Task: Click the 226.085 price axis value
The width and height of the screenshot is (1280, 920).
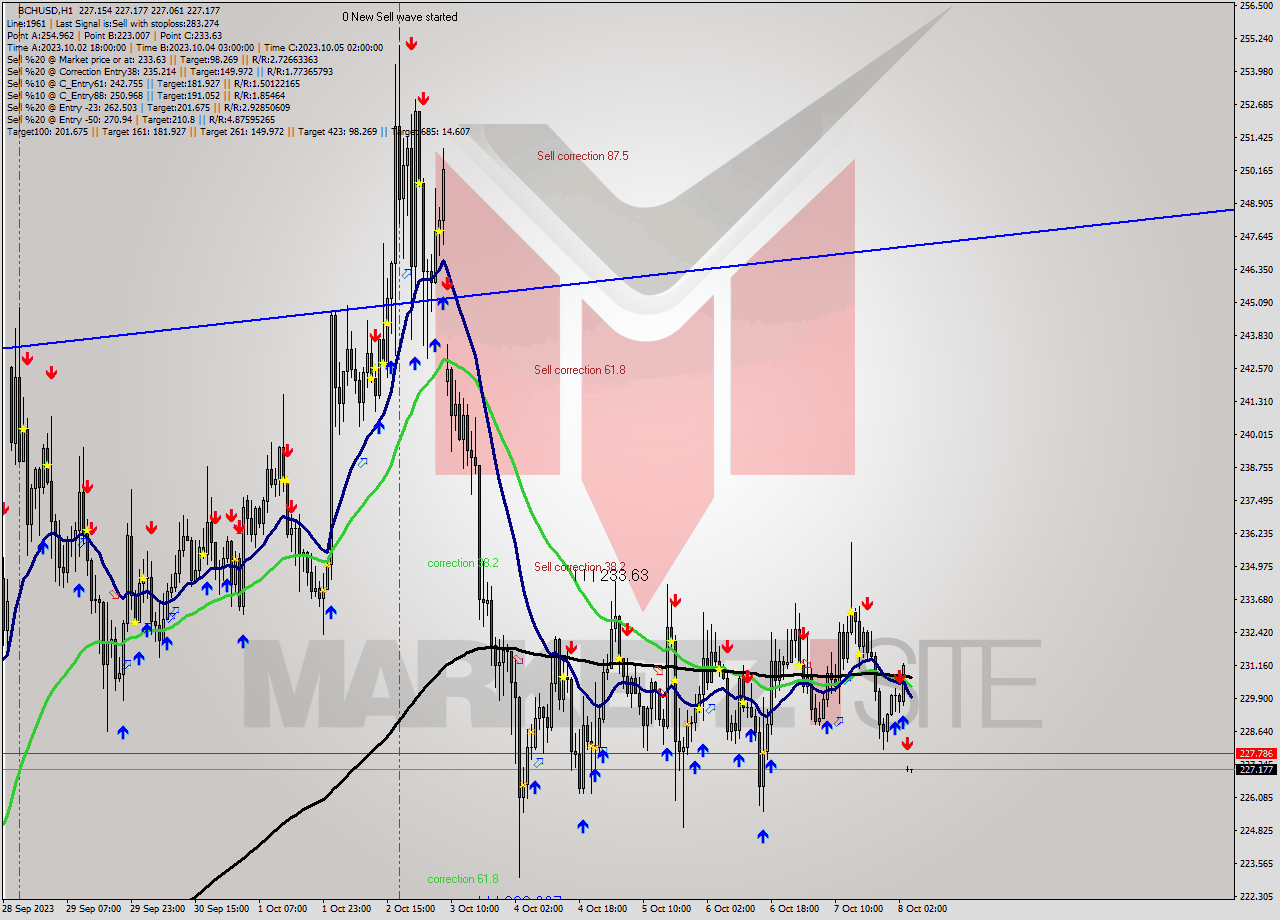Action: pos(1256,797)
